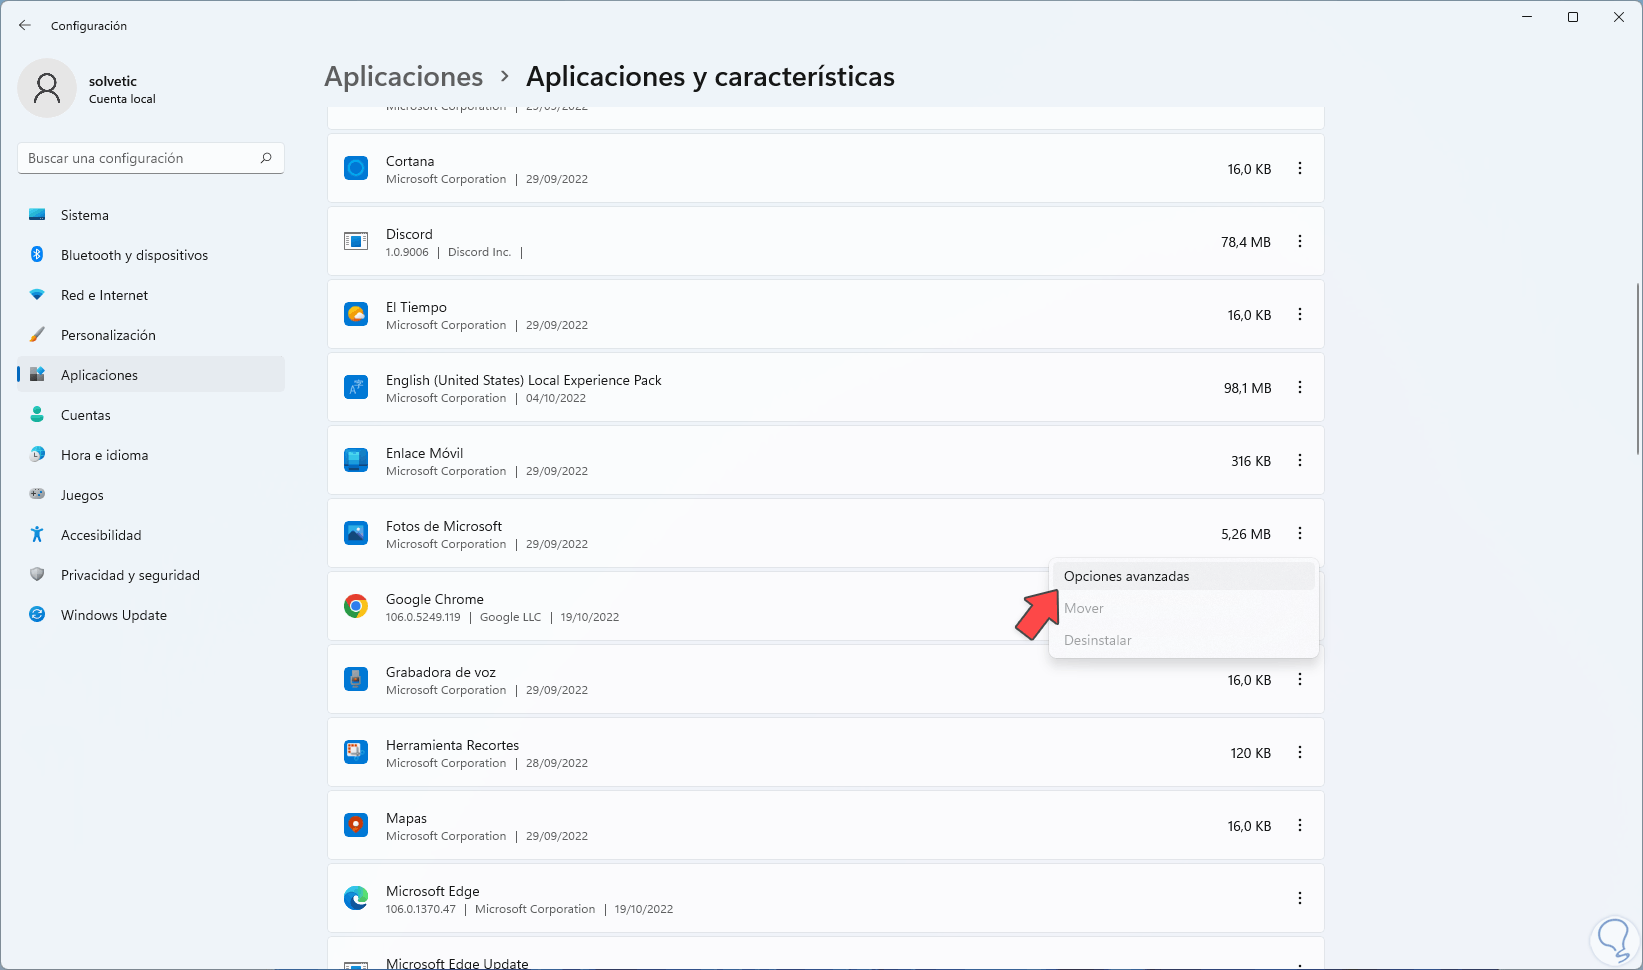Select Personalización in sidebar

click(x=151, y=335)
